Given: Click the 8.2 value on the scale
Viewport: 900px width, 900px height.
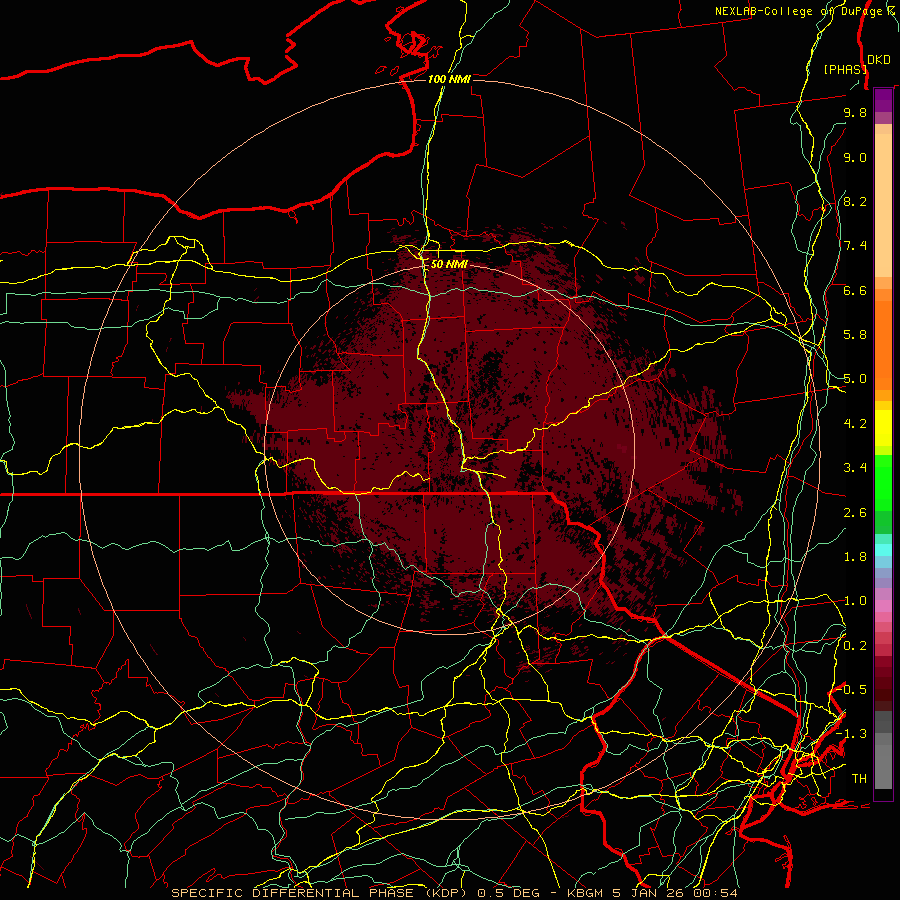Looking at the screenshot, I should (x=855, y=201).
